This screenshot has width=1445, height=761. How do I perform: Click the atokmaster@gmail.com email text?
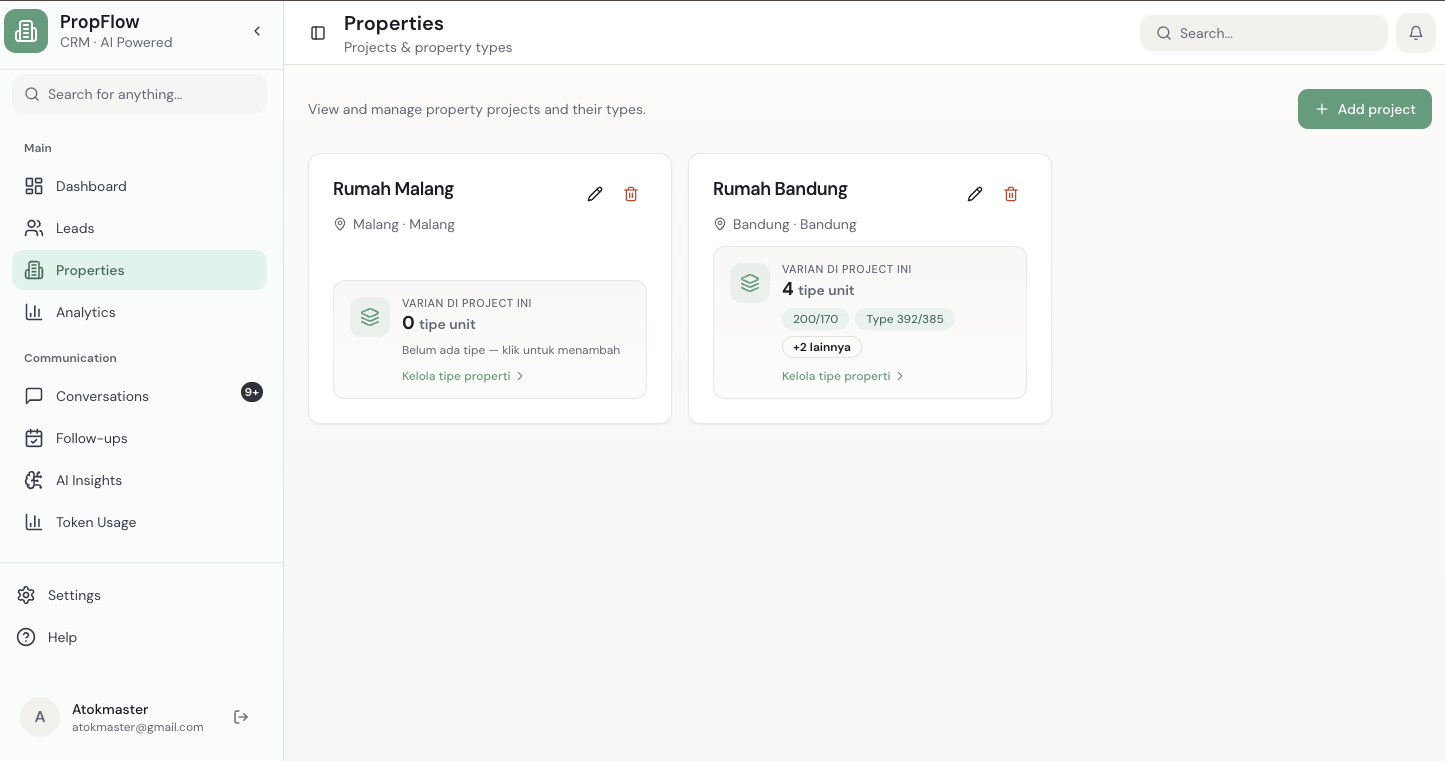(x=138, y=727)
